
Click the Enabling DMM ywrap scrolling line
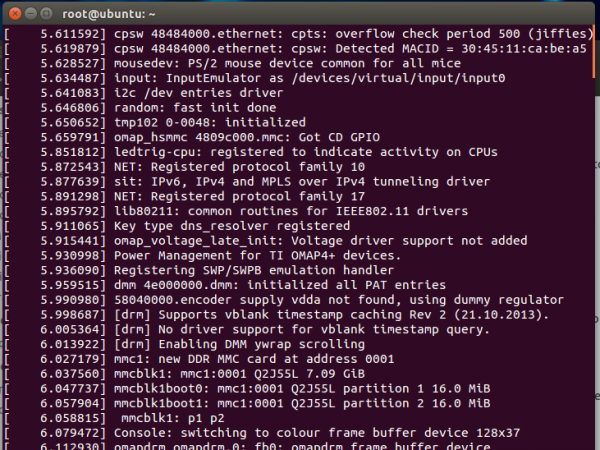pyautogui.click(x=250, y=344)
